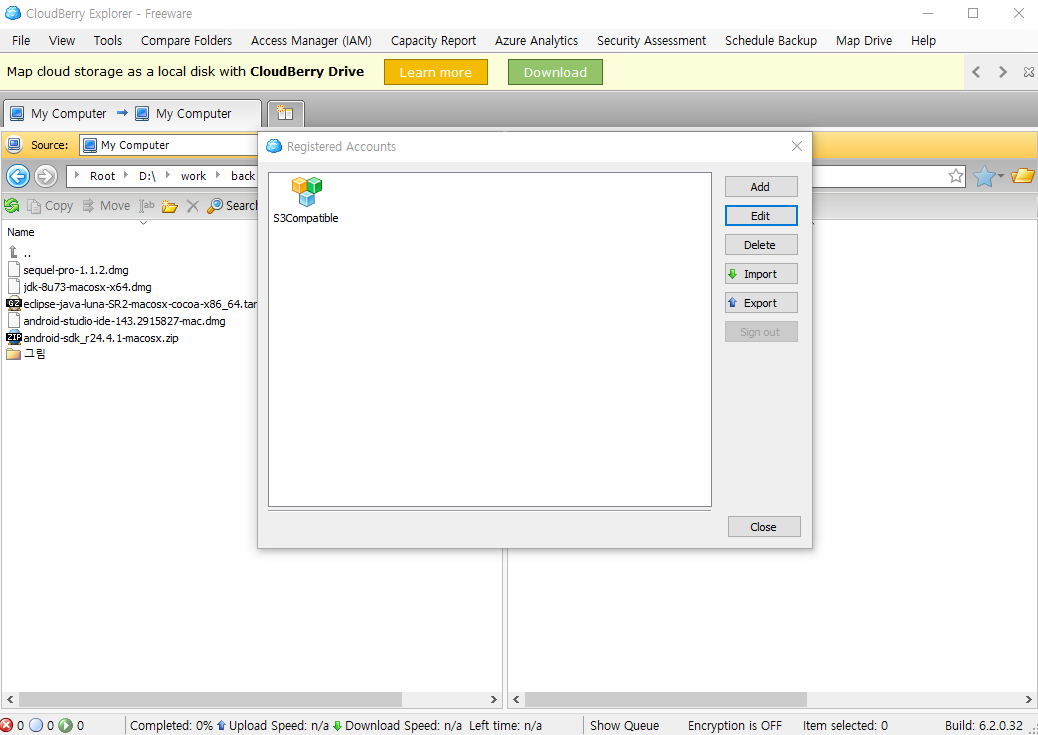
Task: Click Show Queue in status bar
Action: click(x=624, y=726)
